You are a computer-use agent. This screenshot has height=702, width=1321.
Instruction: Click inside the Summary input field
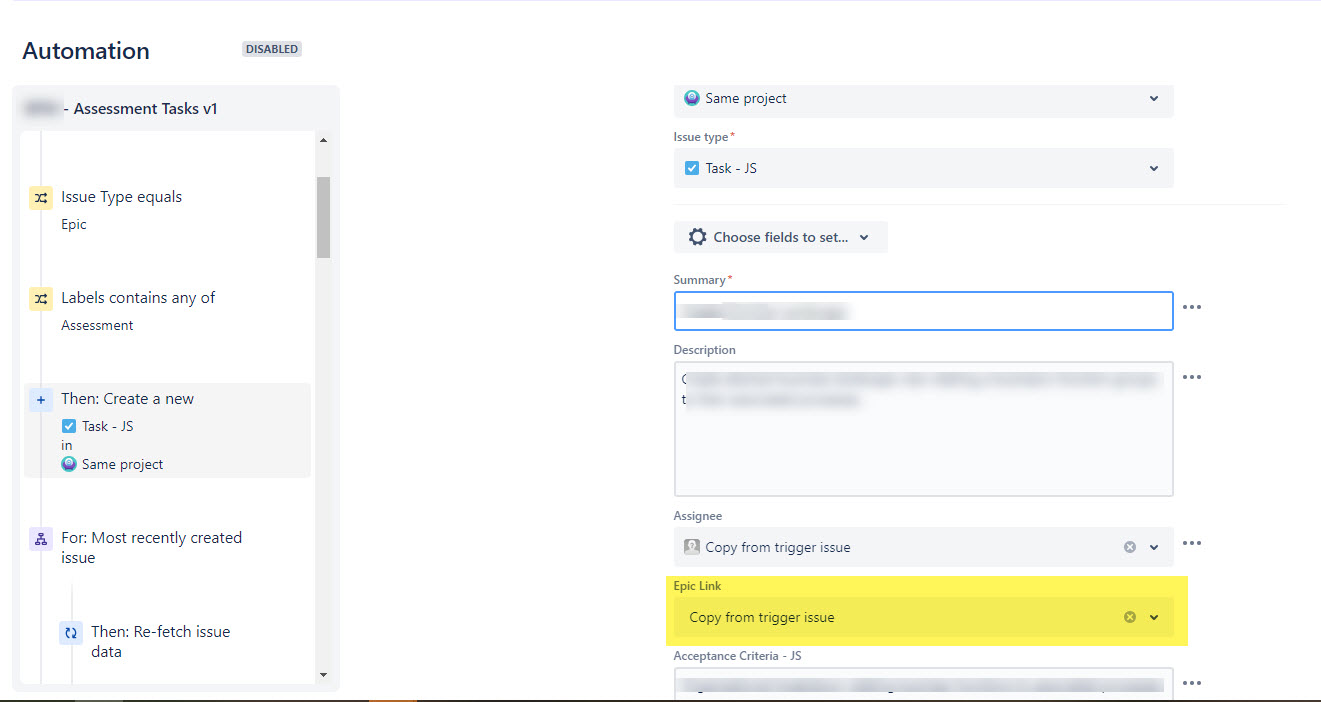pyautogui.click(x=923, y=311)
